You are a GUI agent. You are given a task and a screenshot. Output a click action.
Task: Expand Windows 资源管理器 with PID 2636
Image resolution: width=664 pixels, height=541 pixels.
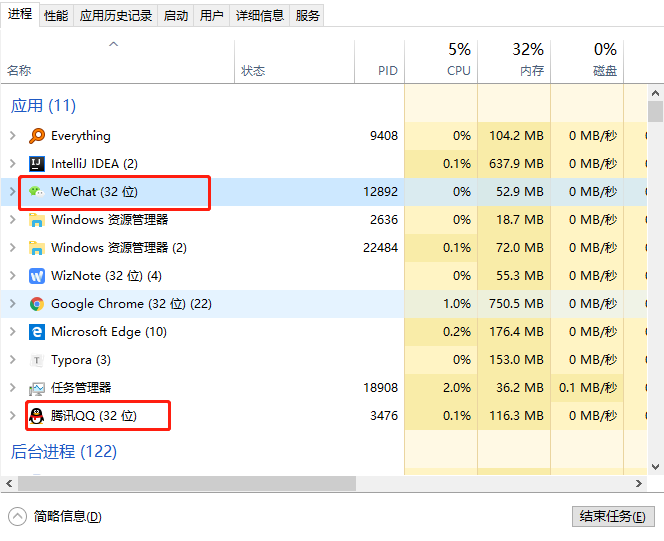(13, 219)
